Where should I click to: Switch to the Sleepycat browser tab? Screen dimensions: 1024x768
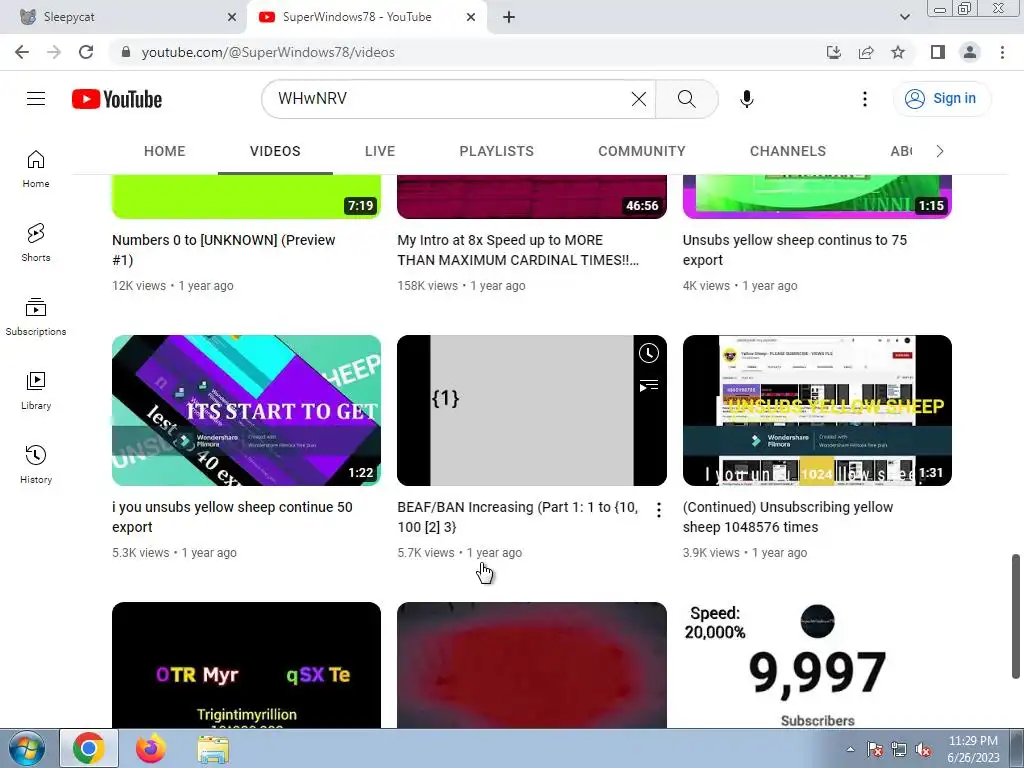(124, 17)
